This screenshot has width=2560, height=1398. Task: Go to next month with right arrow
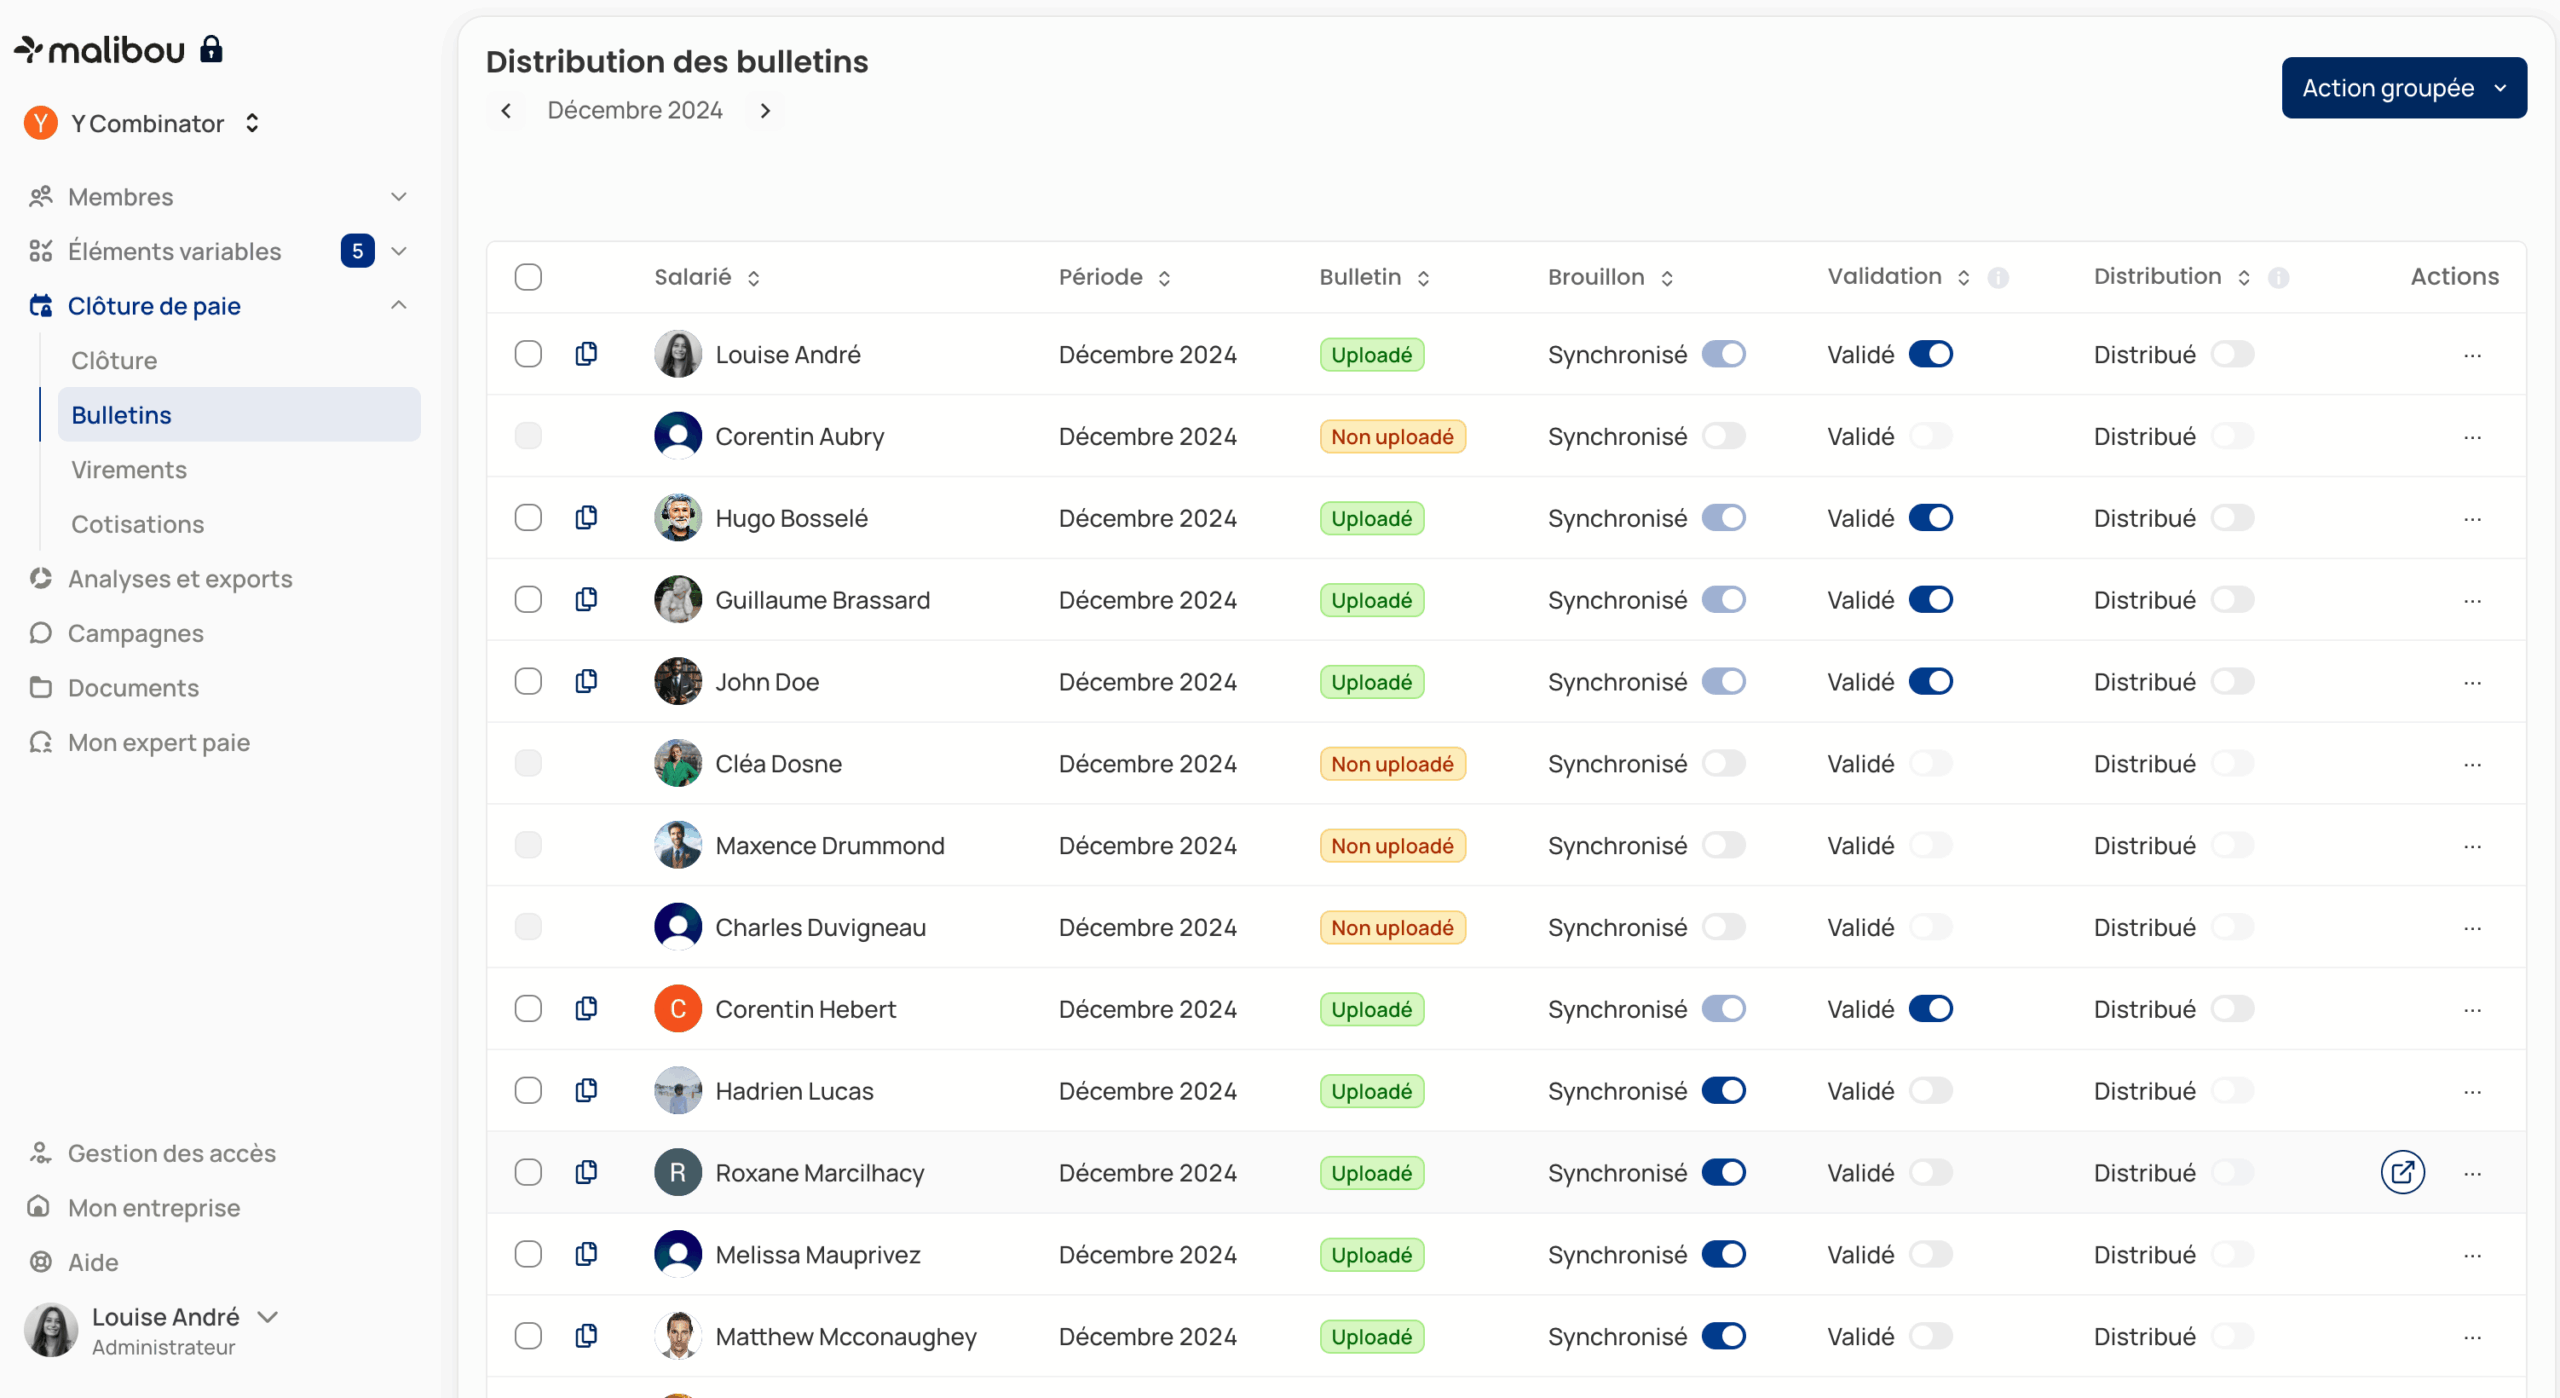[765, 110]
